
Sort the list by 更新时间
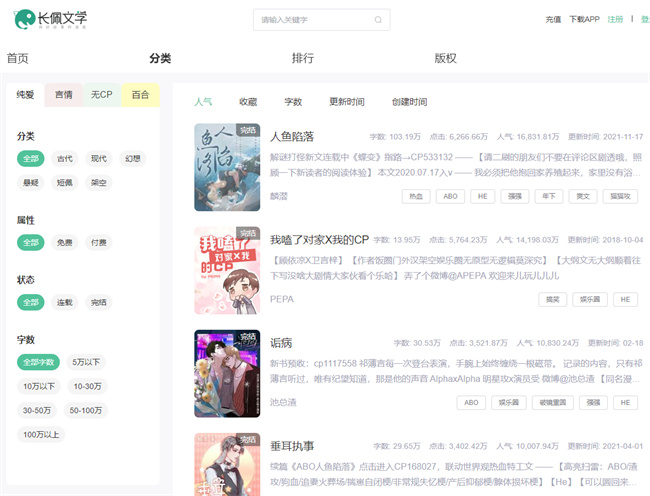tap(347, 102)
